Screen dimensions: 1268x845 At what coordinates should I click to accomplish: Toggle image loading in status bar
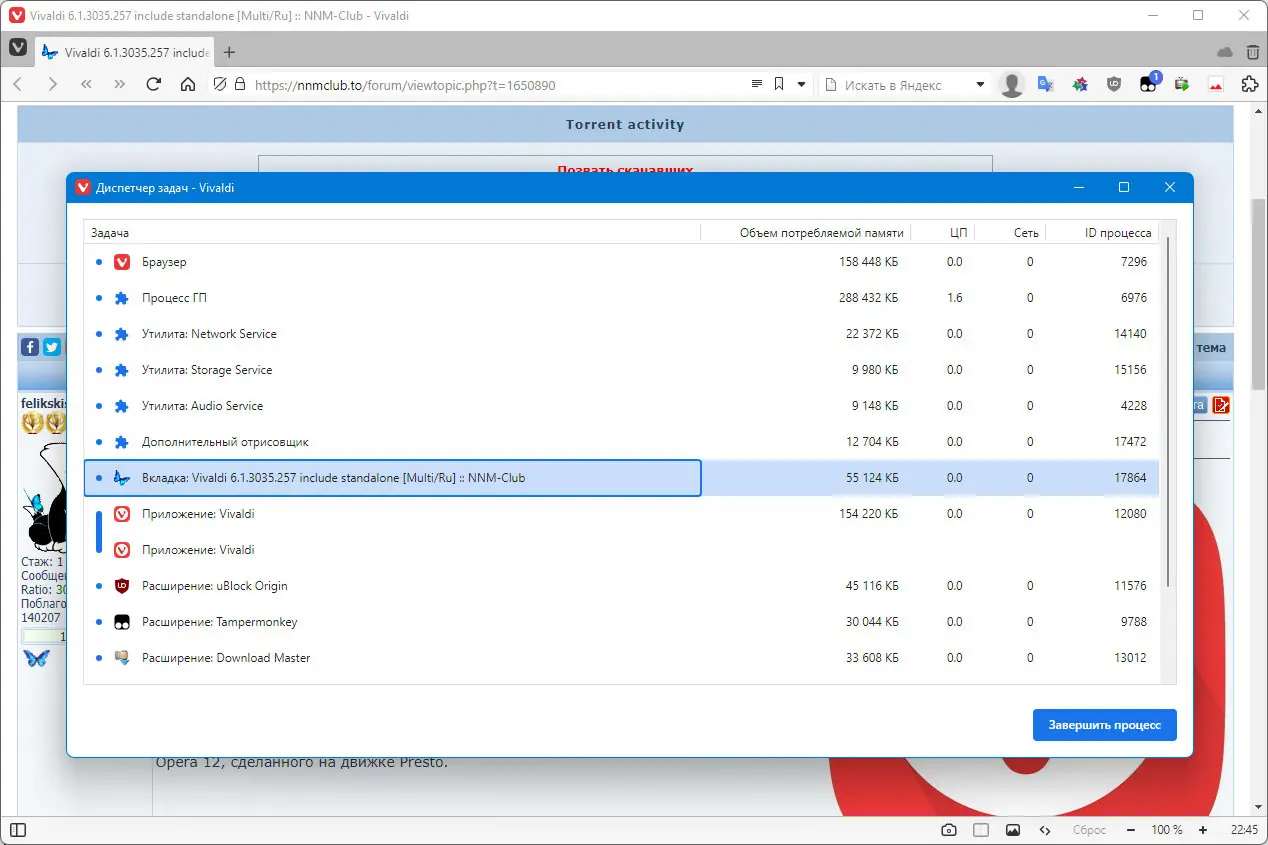tap(1013, 830)
